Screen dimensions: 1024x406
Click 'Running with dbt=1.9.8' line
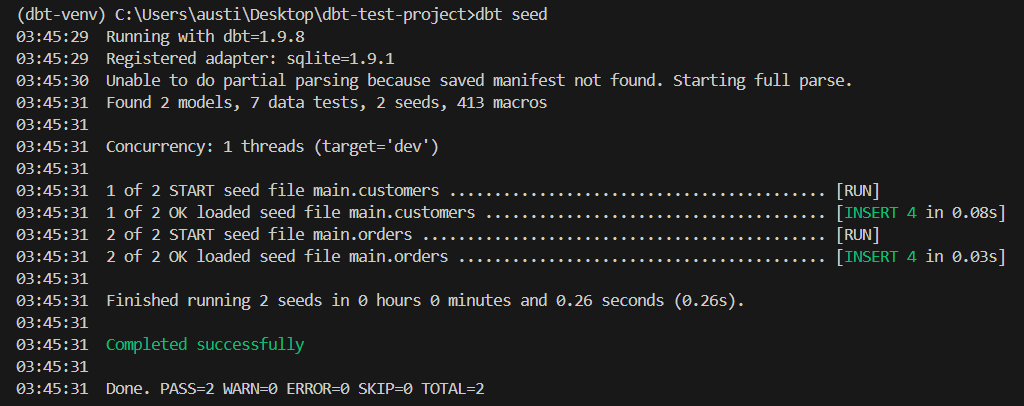205,37
